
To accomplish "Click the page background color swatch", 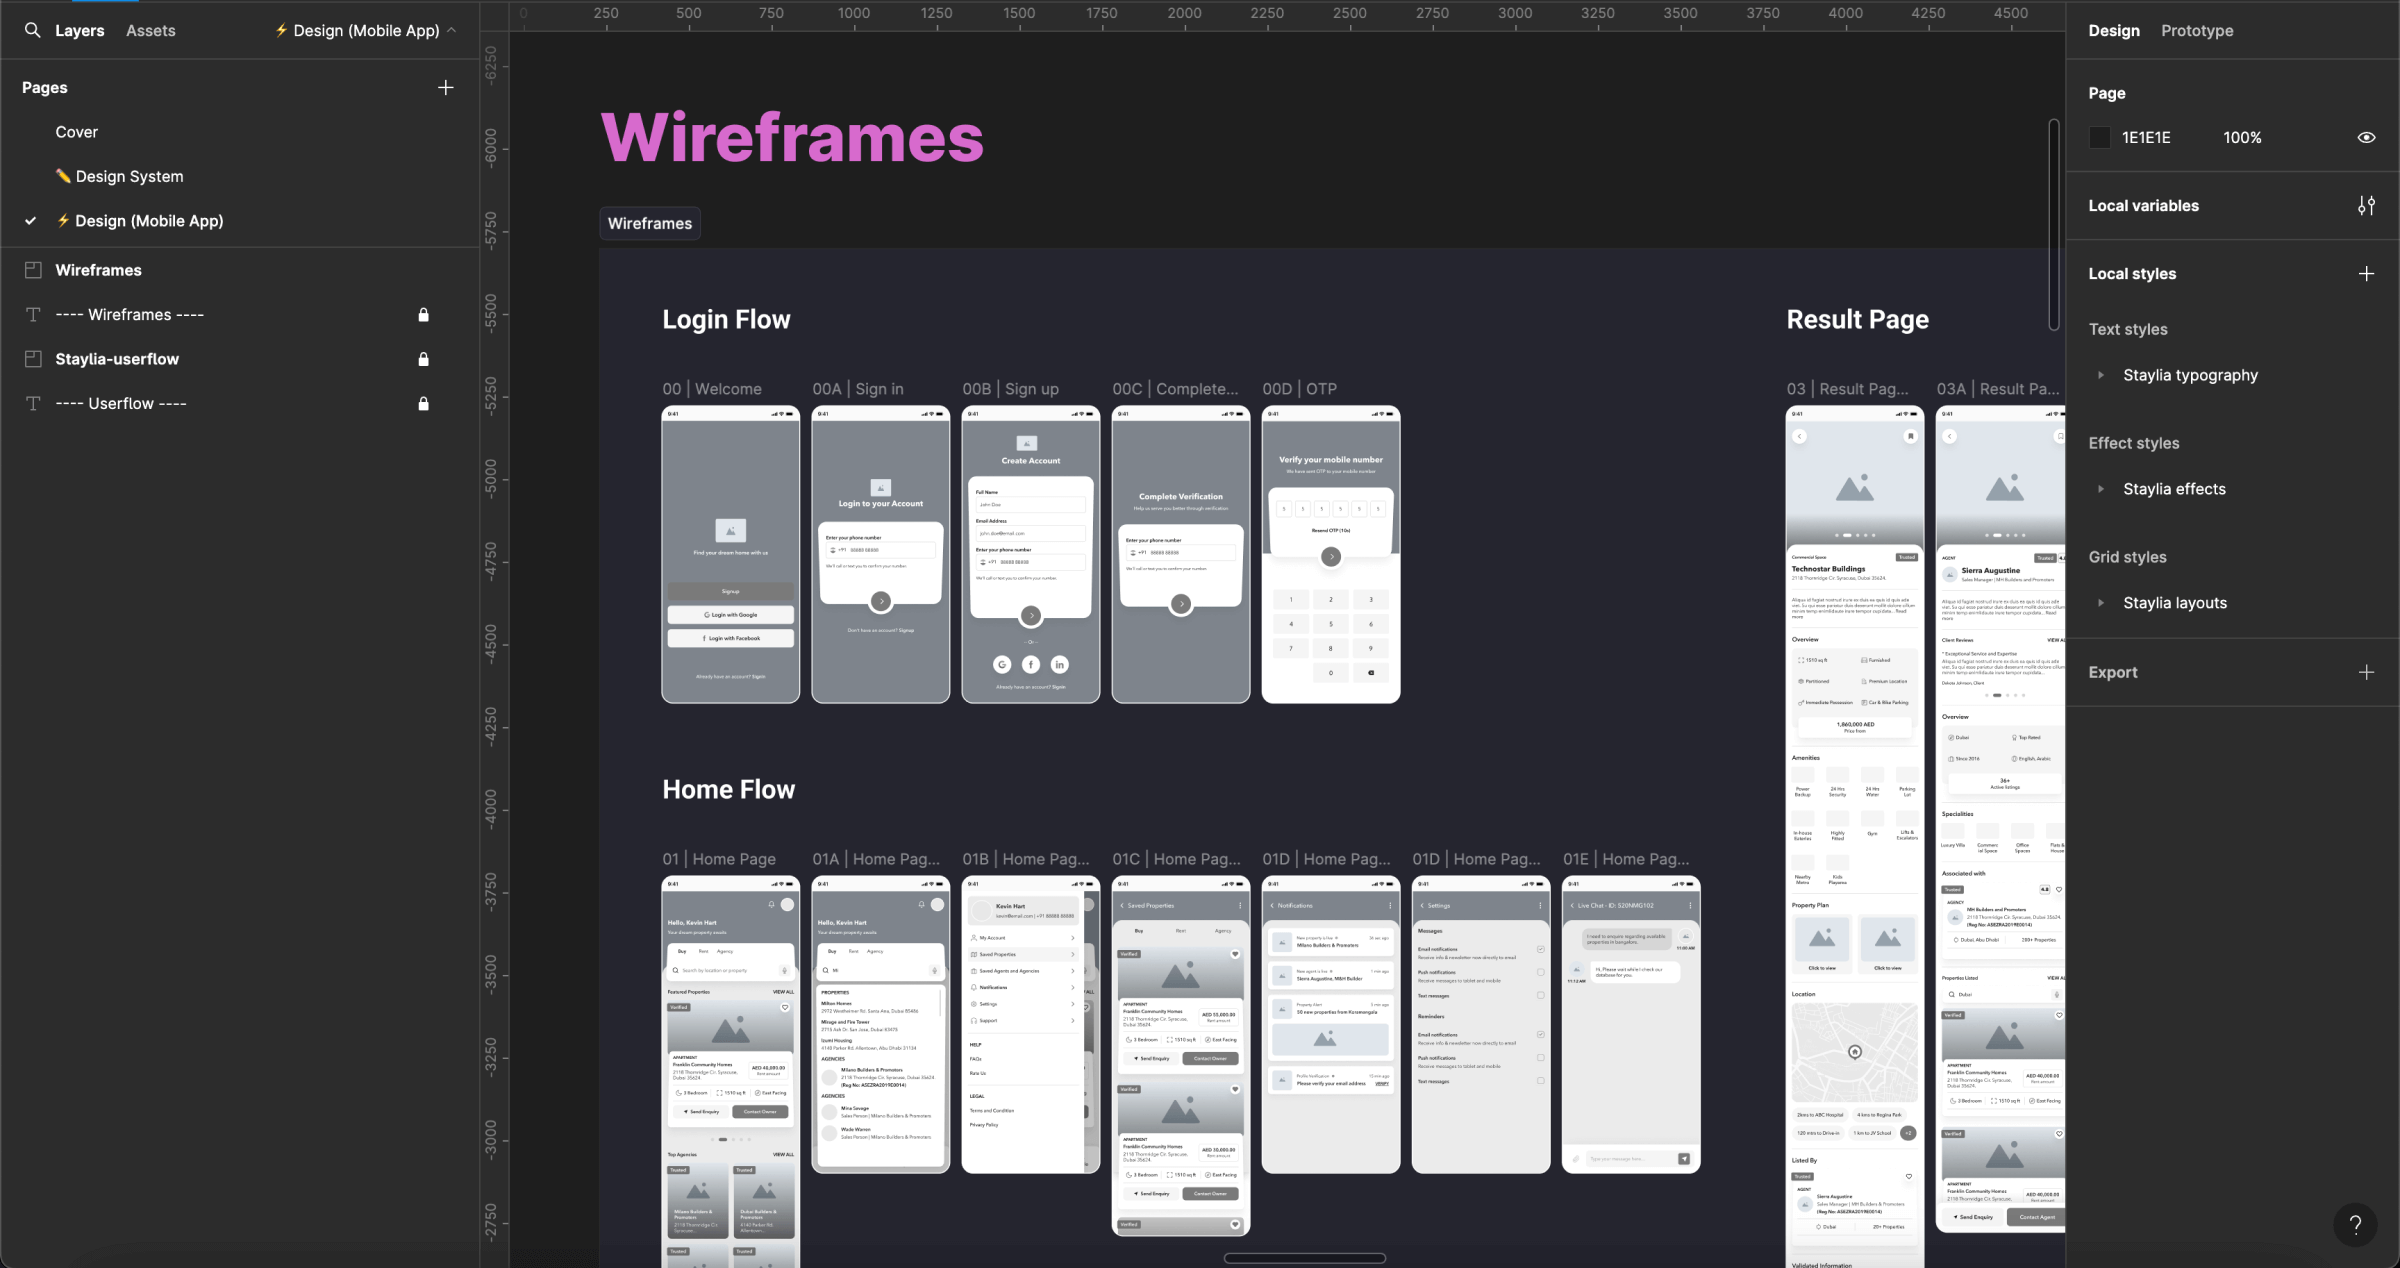I will coord(2100,138).
